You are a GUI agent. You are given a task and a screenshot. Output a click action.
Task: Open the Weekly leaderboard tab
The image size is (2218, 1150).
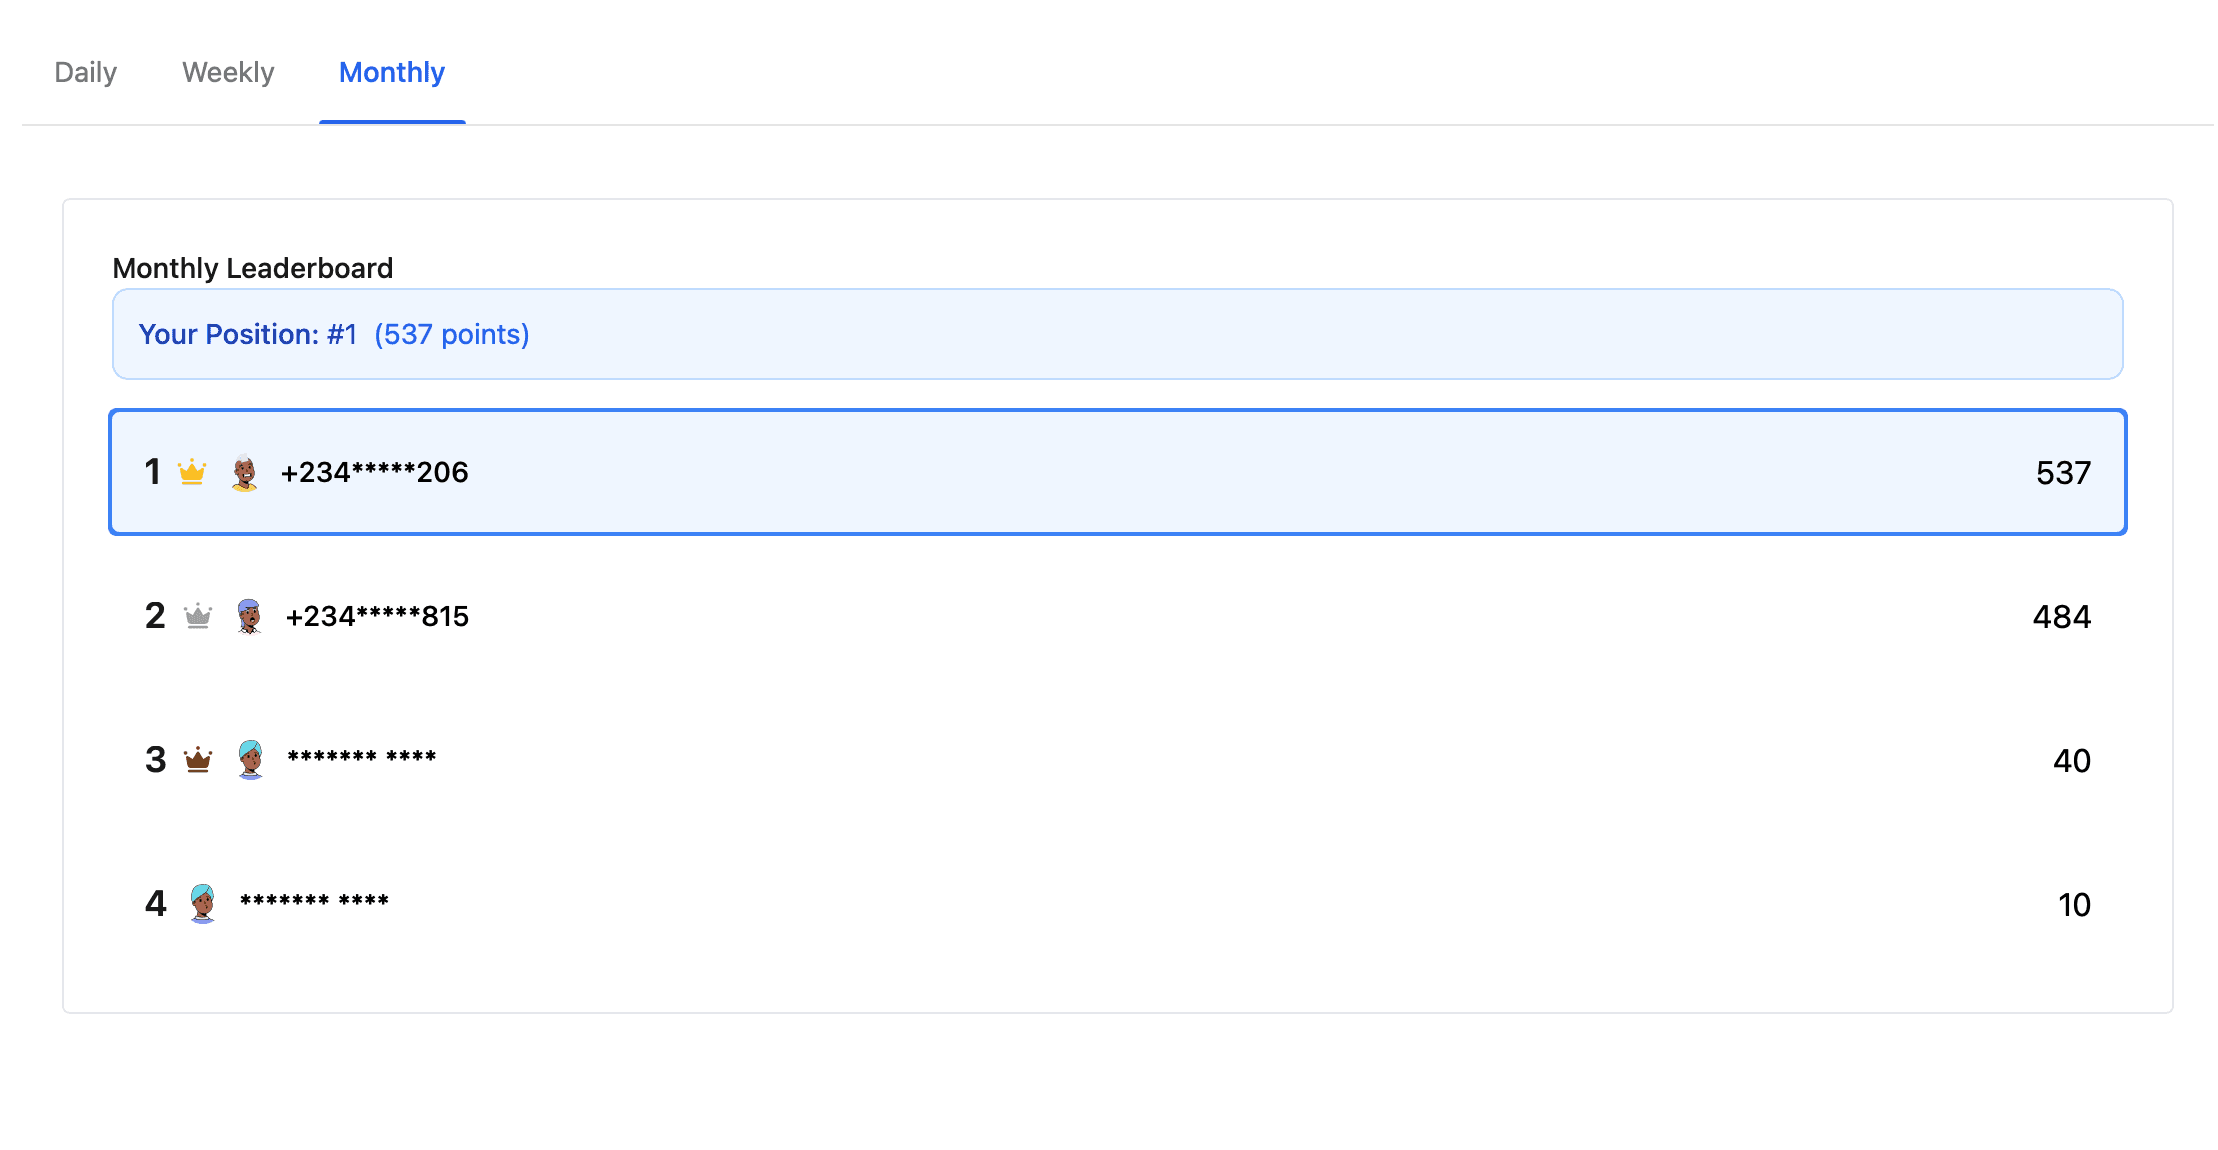[228, 73]
